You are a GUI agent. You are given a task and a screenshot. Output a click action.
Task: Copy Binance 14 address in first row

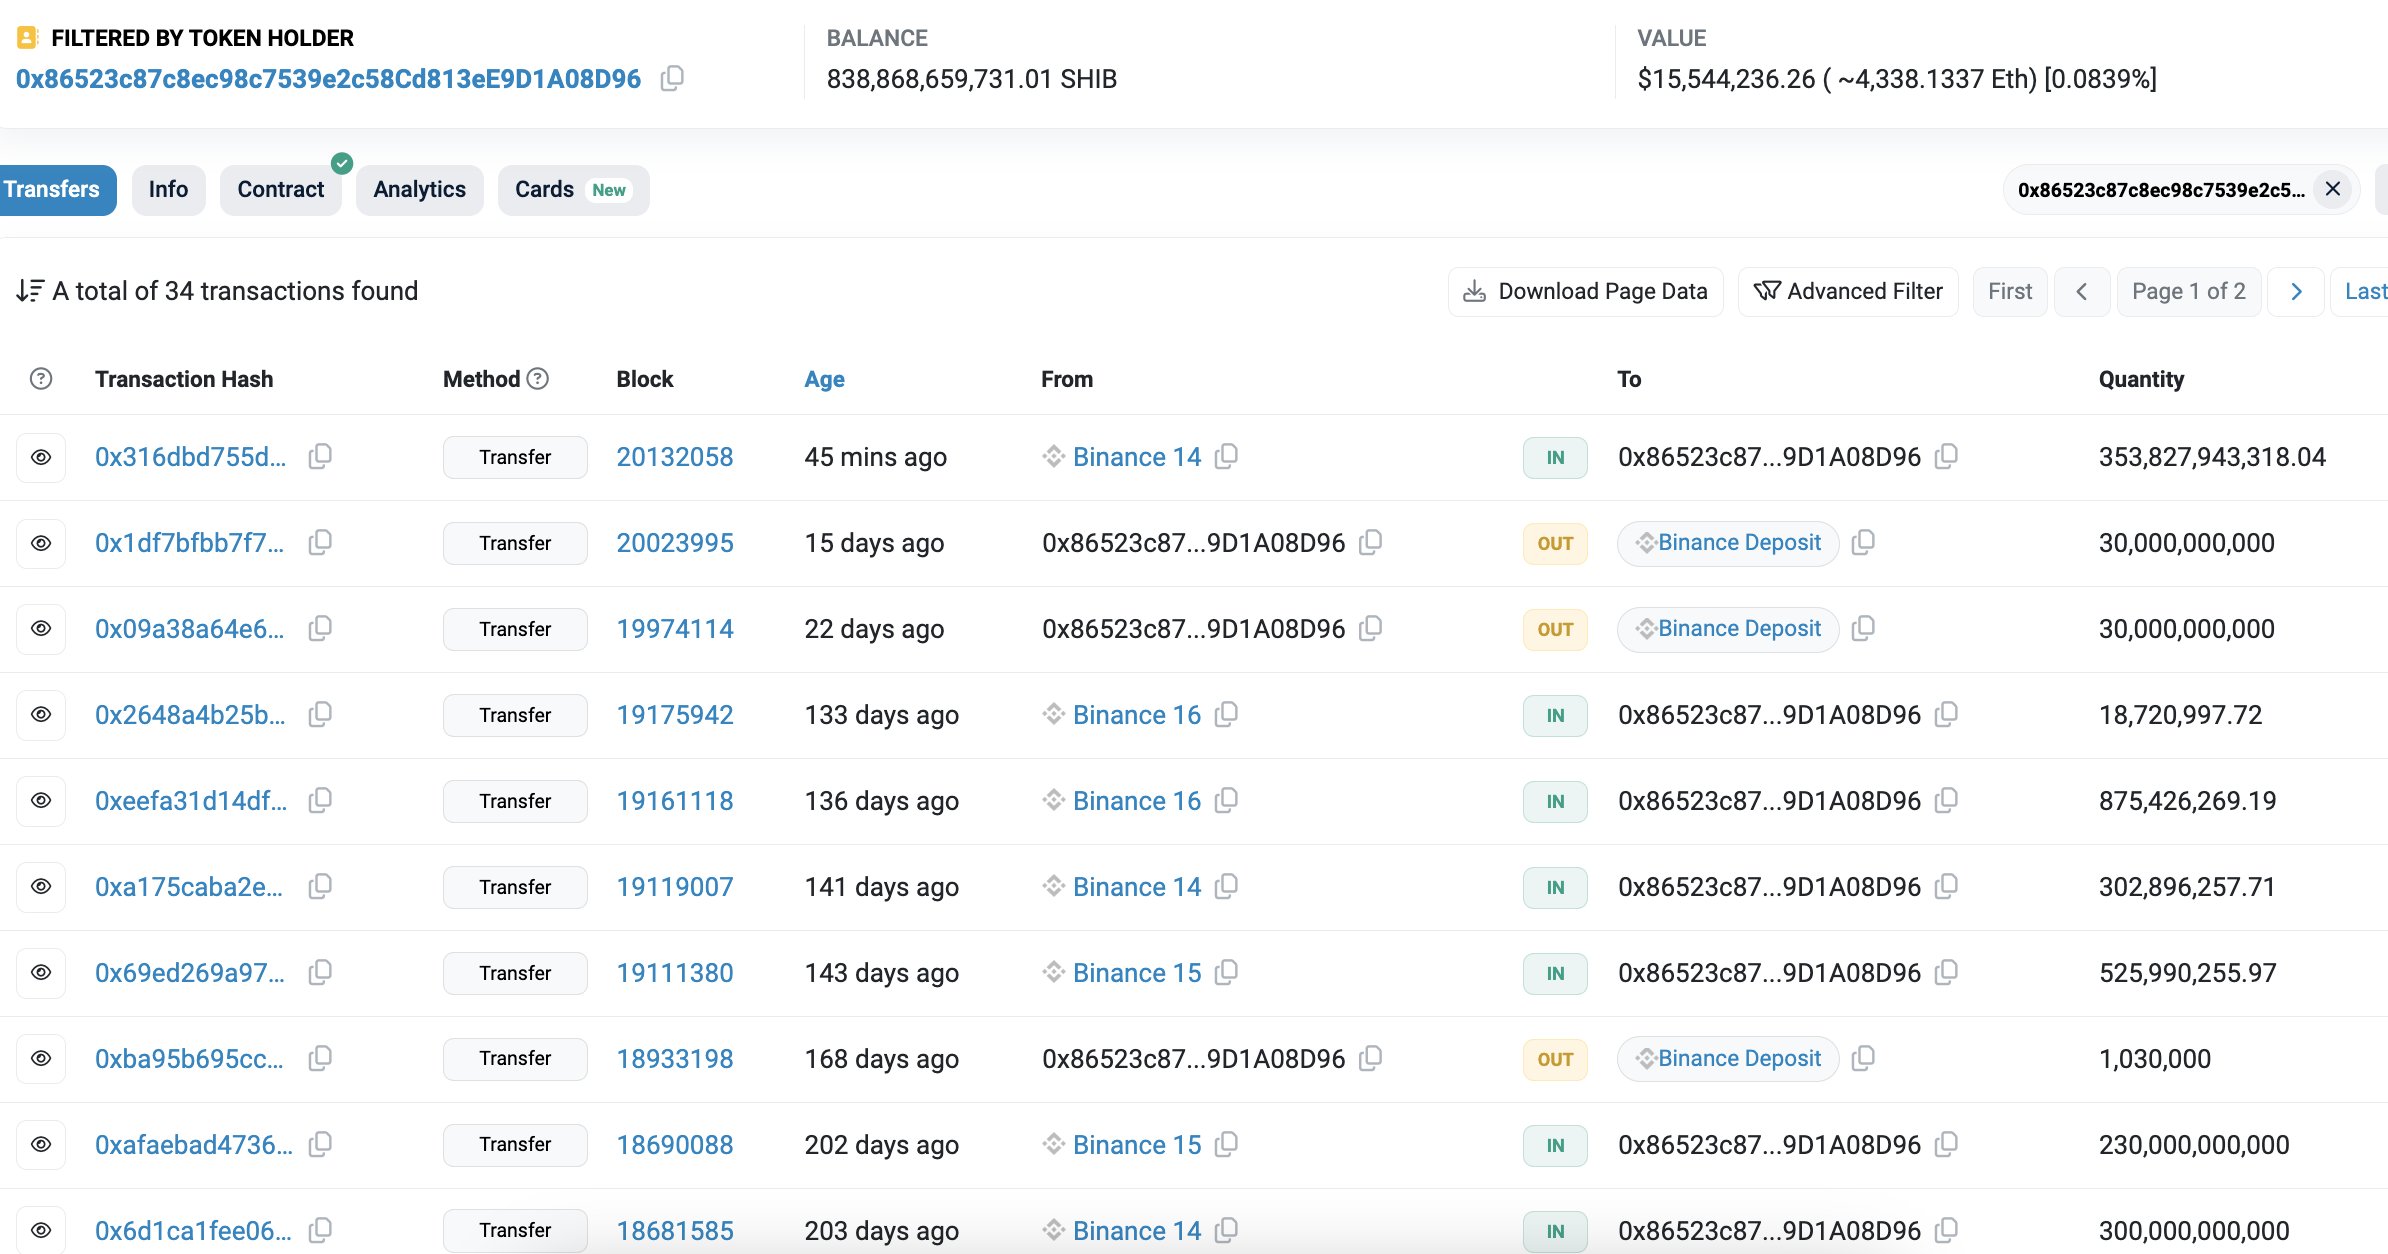click(x=1226, y=457)
